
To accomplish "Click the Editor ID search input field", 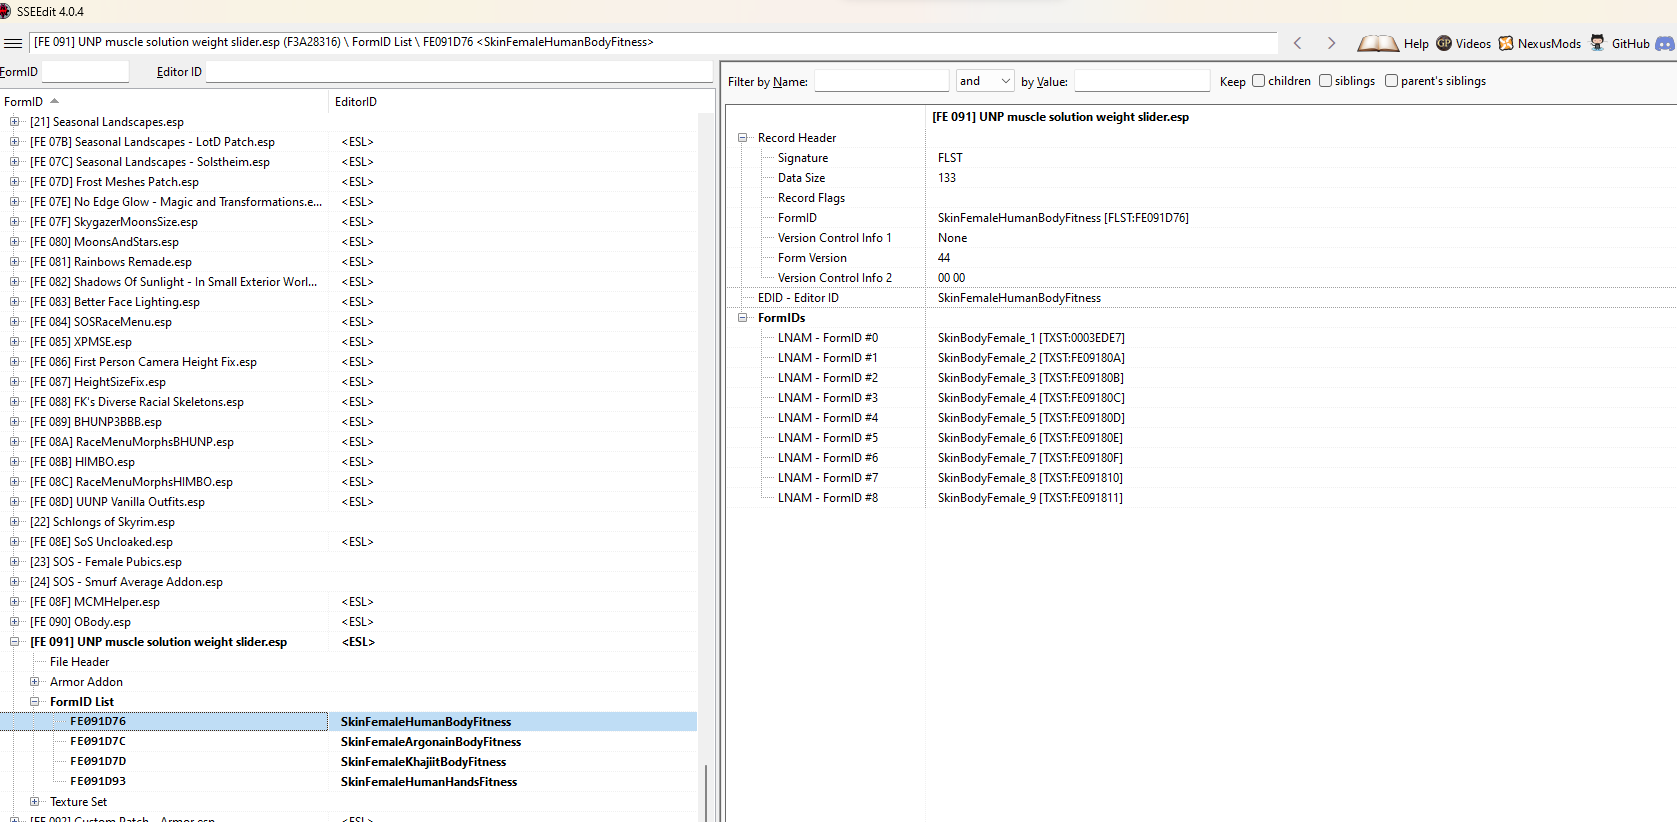I will (x=459, y=72).
